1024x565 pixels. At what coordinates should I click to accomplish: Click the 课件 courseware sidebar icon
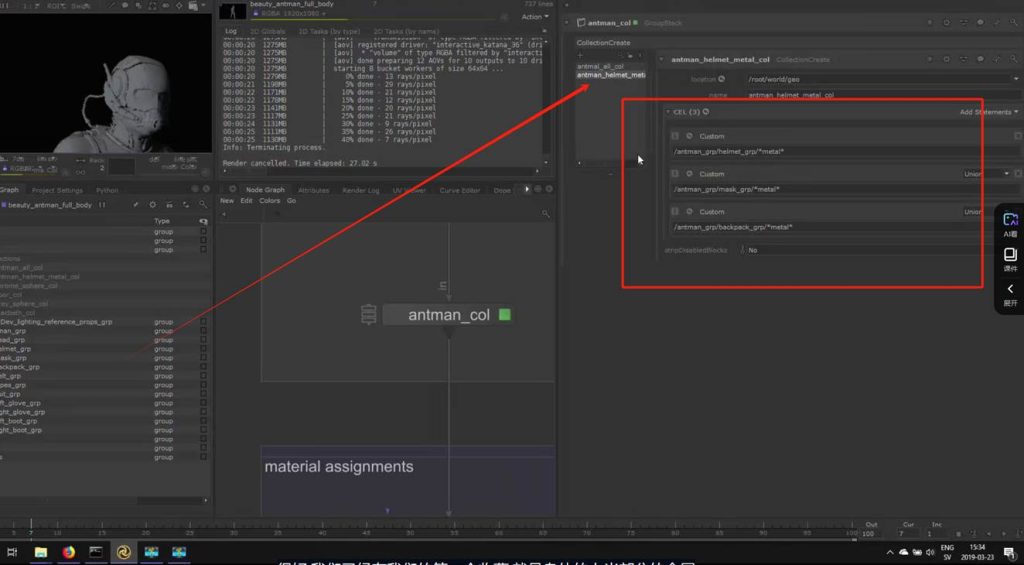click(x=1010, y=258)
